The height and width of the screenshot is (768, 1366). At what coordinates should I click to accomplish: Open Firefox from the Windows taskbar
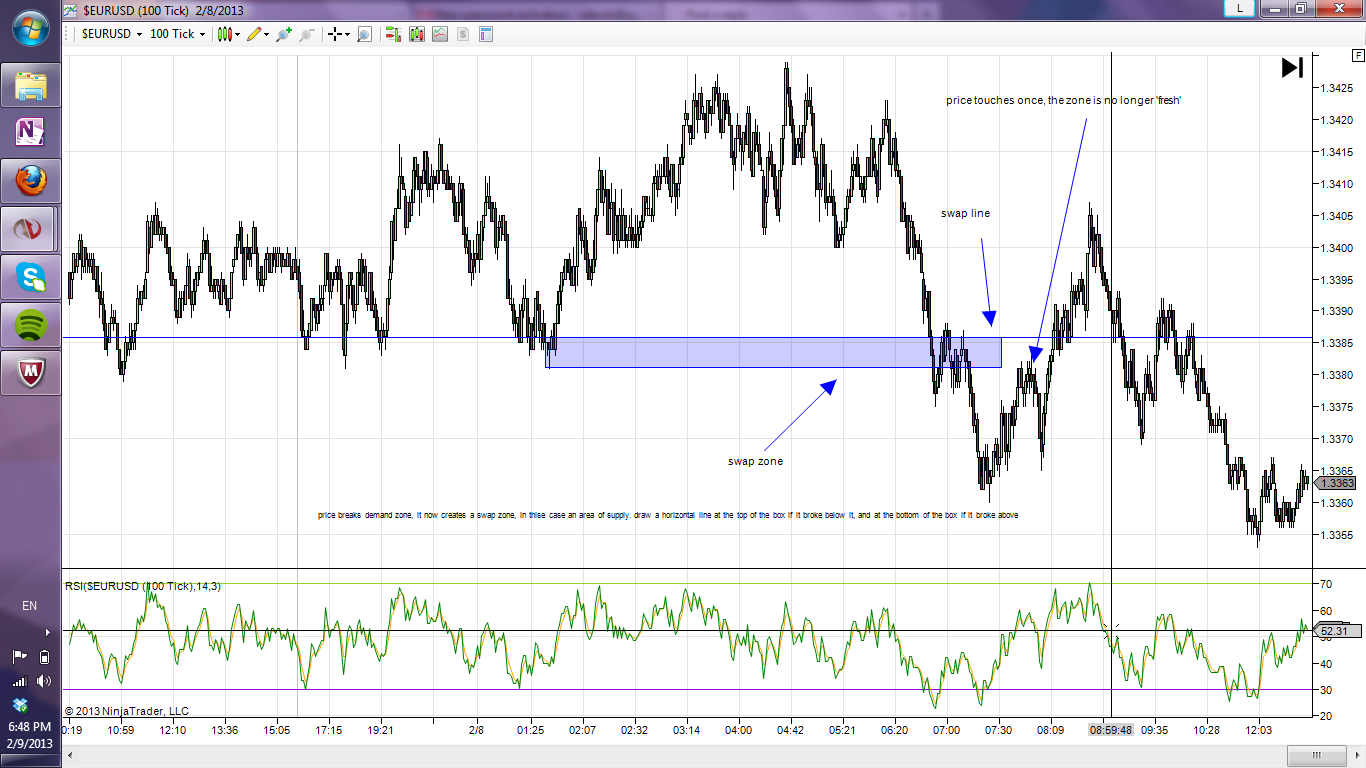31,181
